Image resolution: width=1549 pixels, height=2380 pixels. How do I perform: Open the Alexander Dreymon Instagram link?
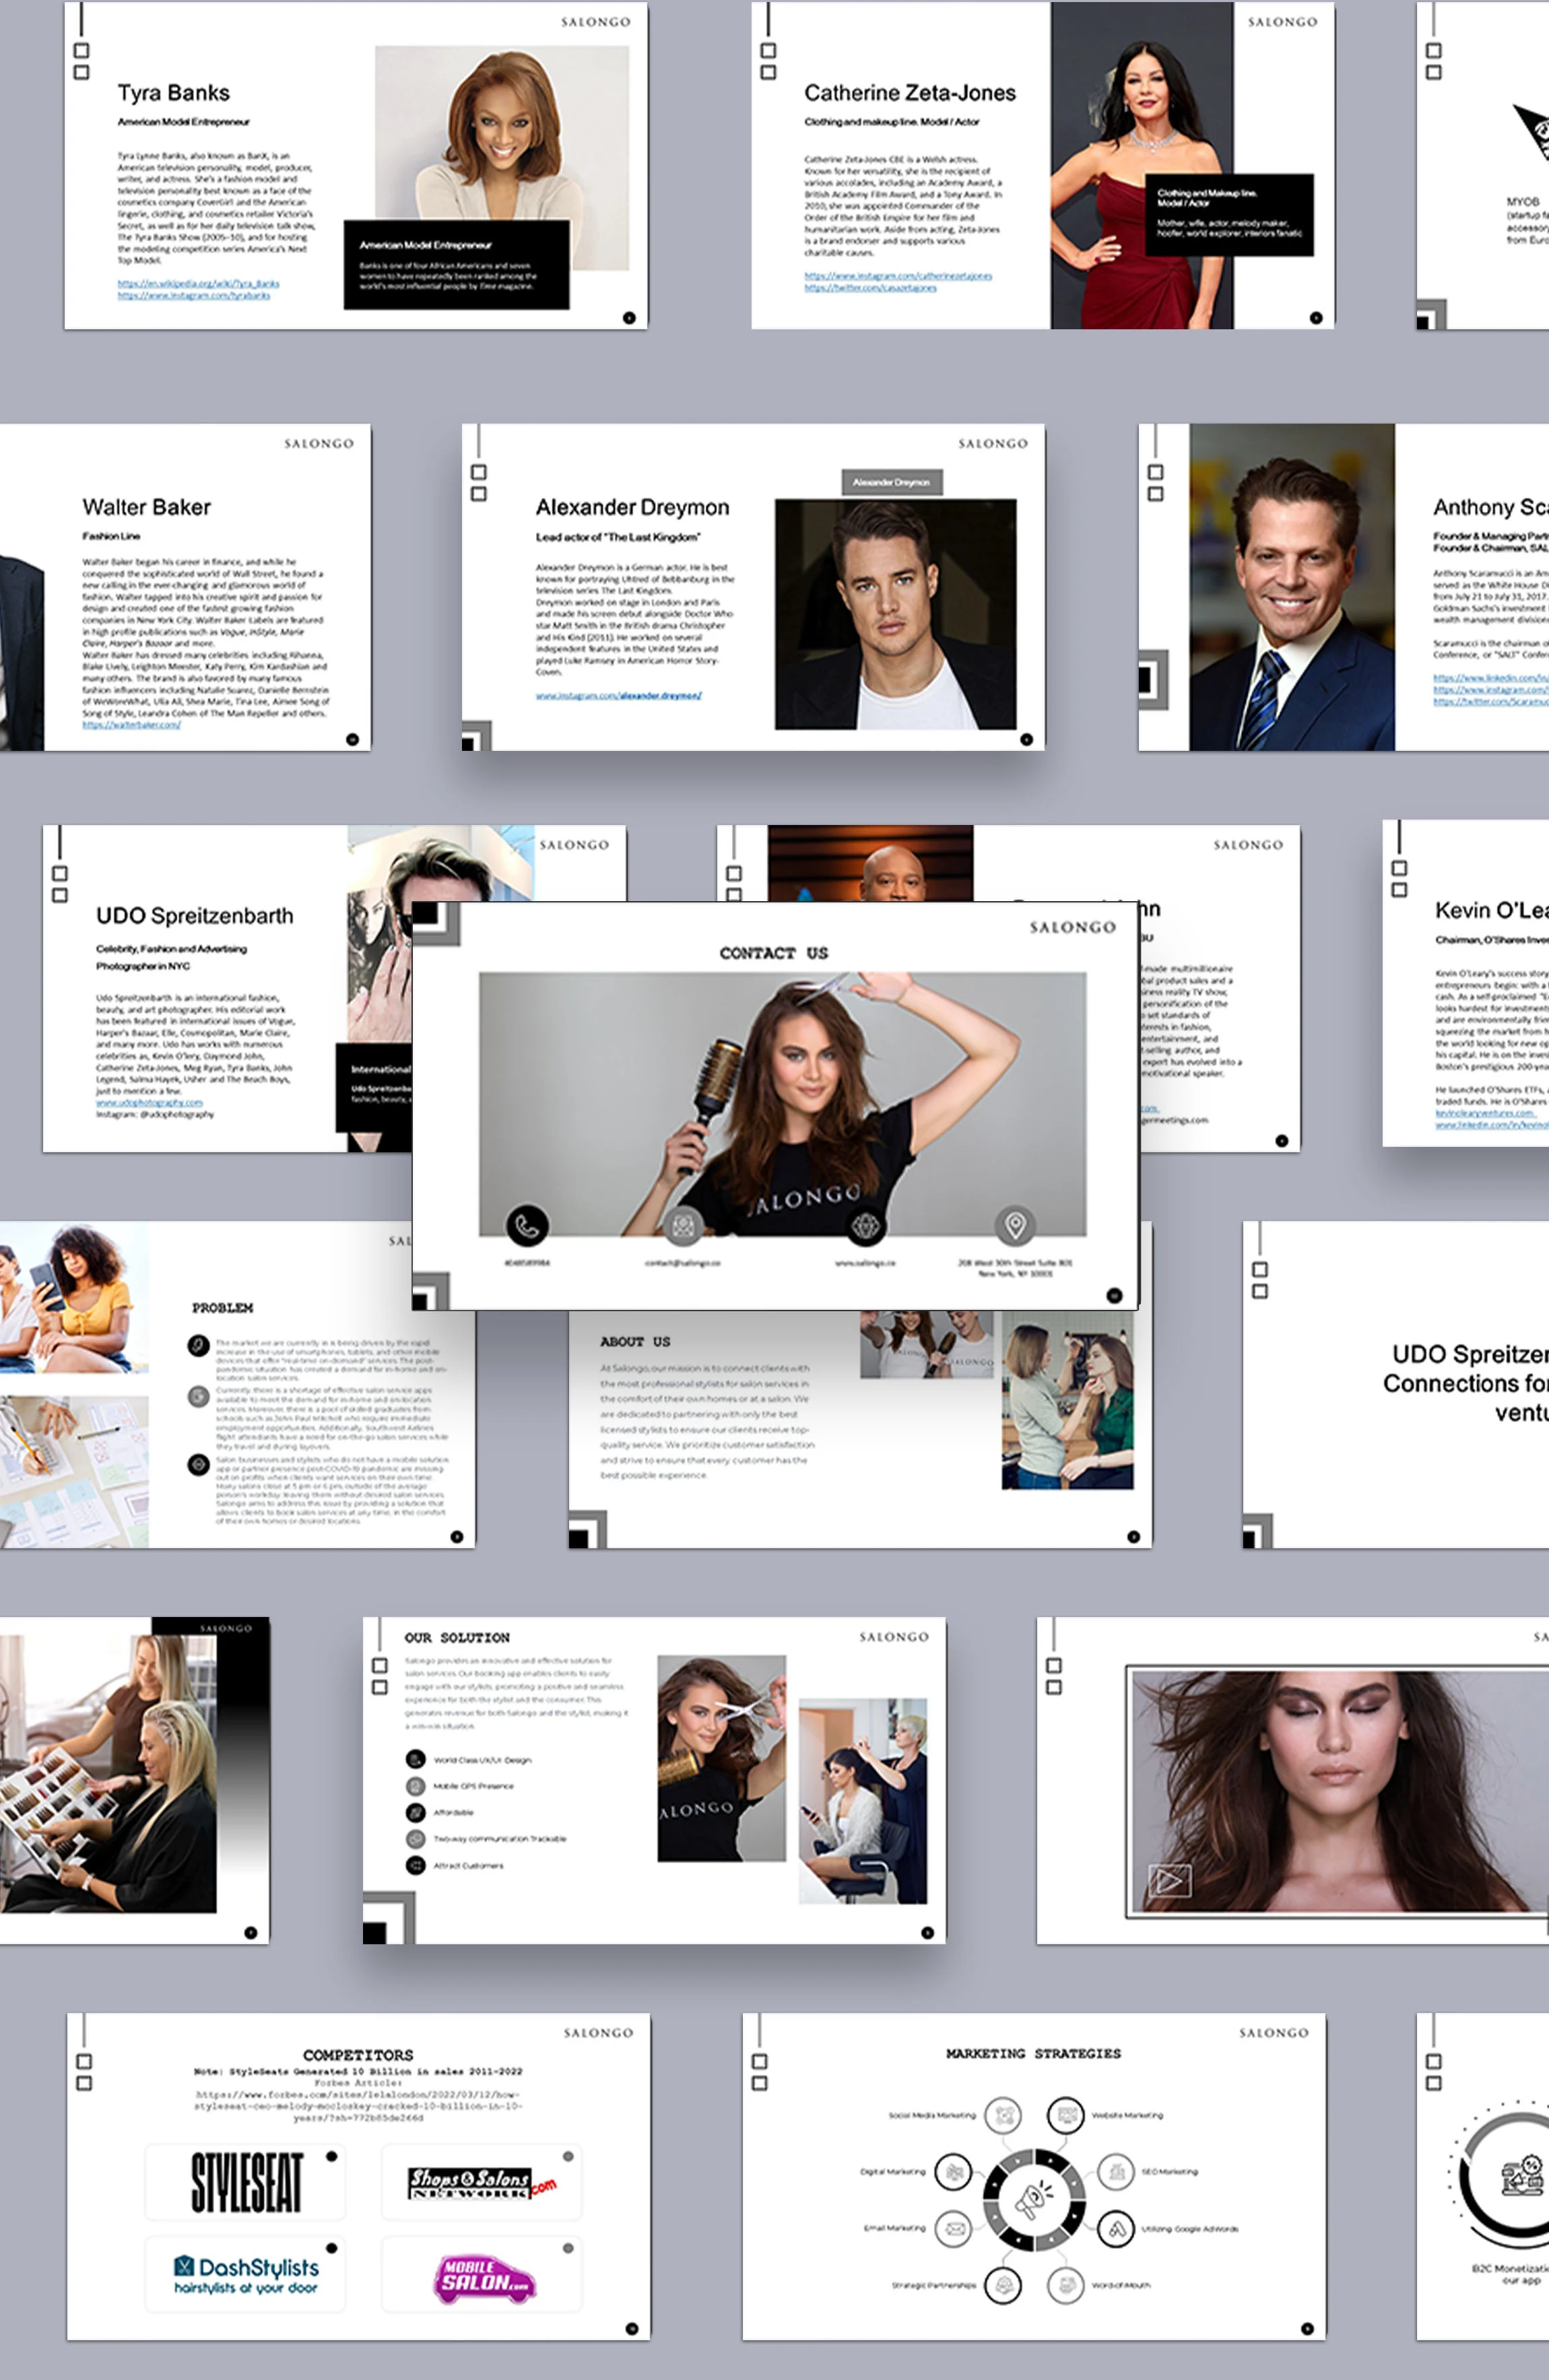pos(618,695)
